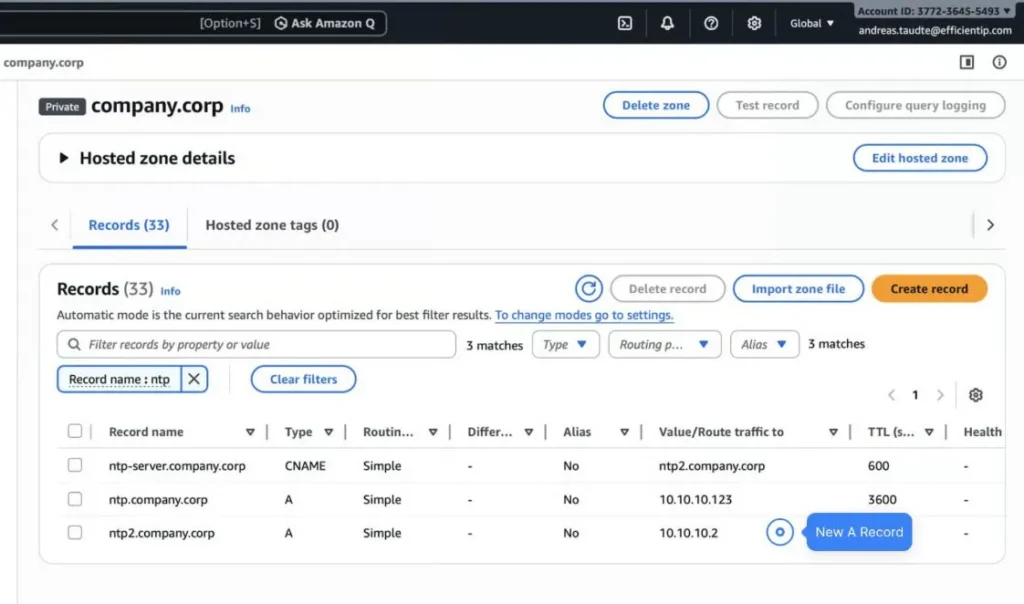This screenshot has height=604, width=1024.
Task: Sort by Type column arrow
Action: coord(328,432)
